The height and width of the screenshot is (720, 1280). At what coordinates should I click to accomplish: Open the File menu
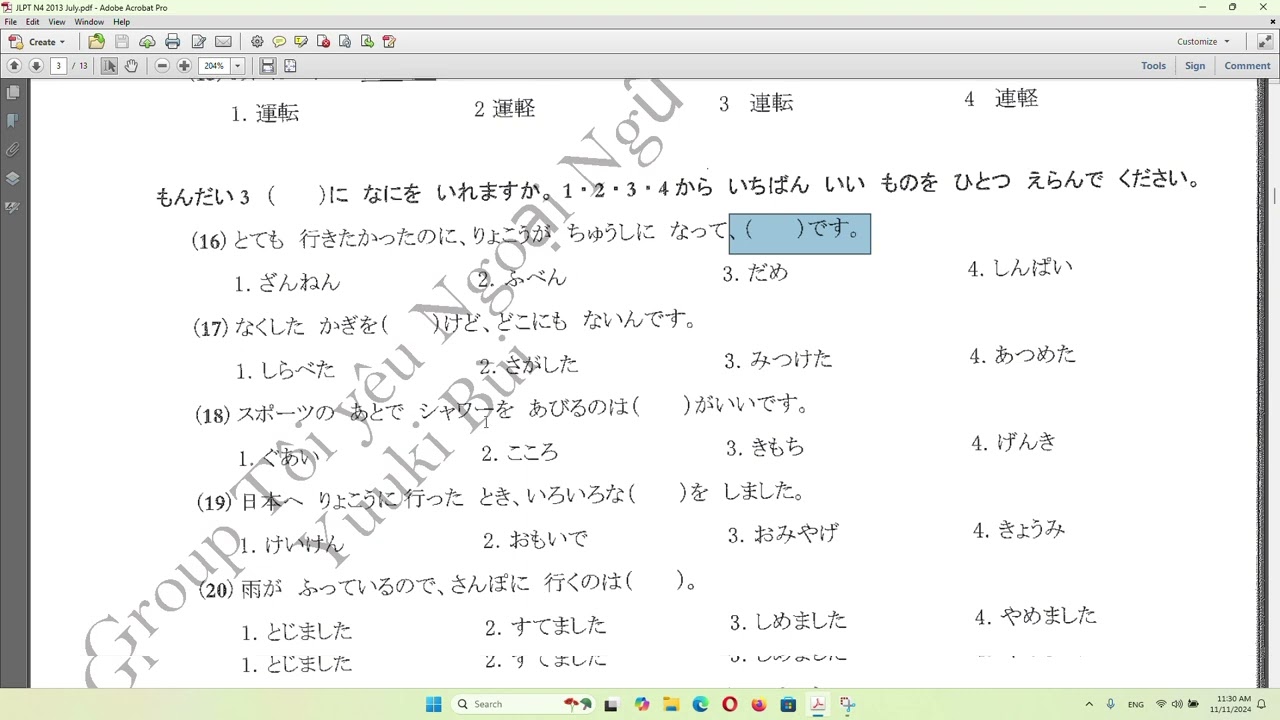(10, 22)
